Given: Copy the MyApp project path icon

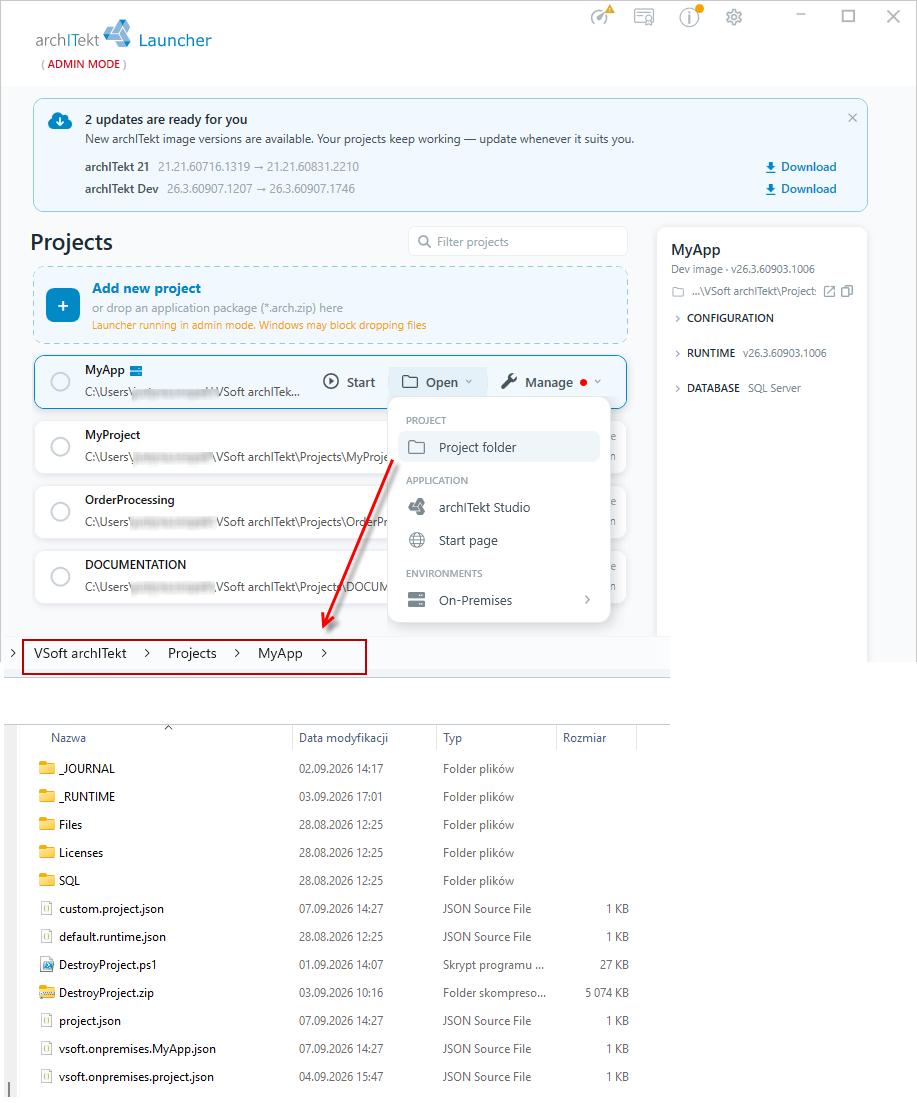Looking at the screenshot, I should coord(847,291).
